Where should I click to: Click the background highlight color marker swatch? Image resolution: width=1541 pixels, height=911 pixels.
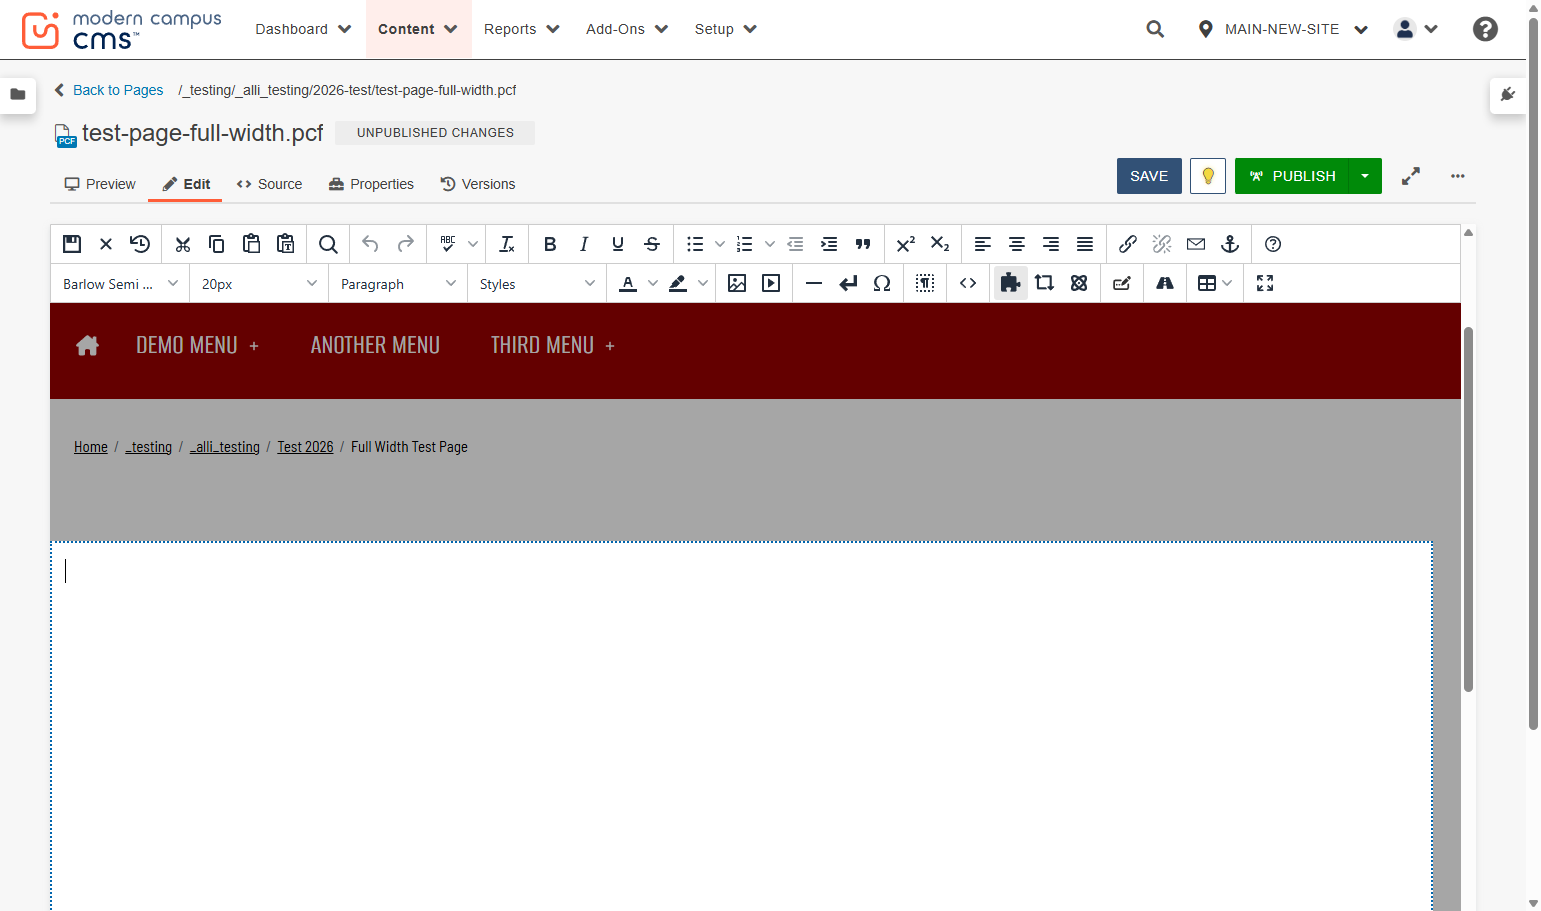678,283
